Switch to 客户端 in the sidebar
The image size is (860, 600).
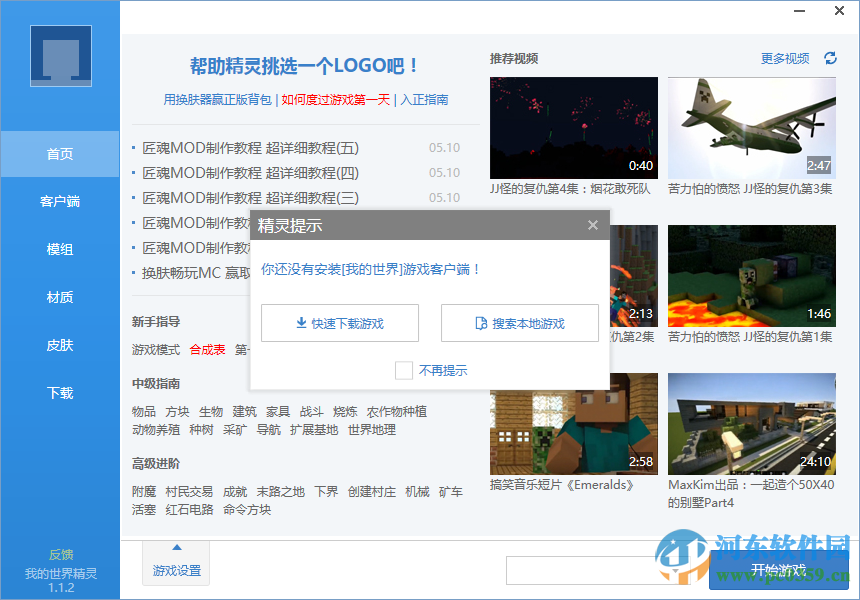(x=59, y=201)
